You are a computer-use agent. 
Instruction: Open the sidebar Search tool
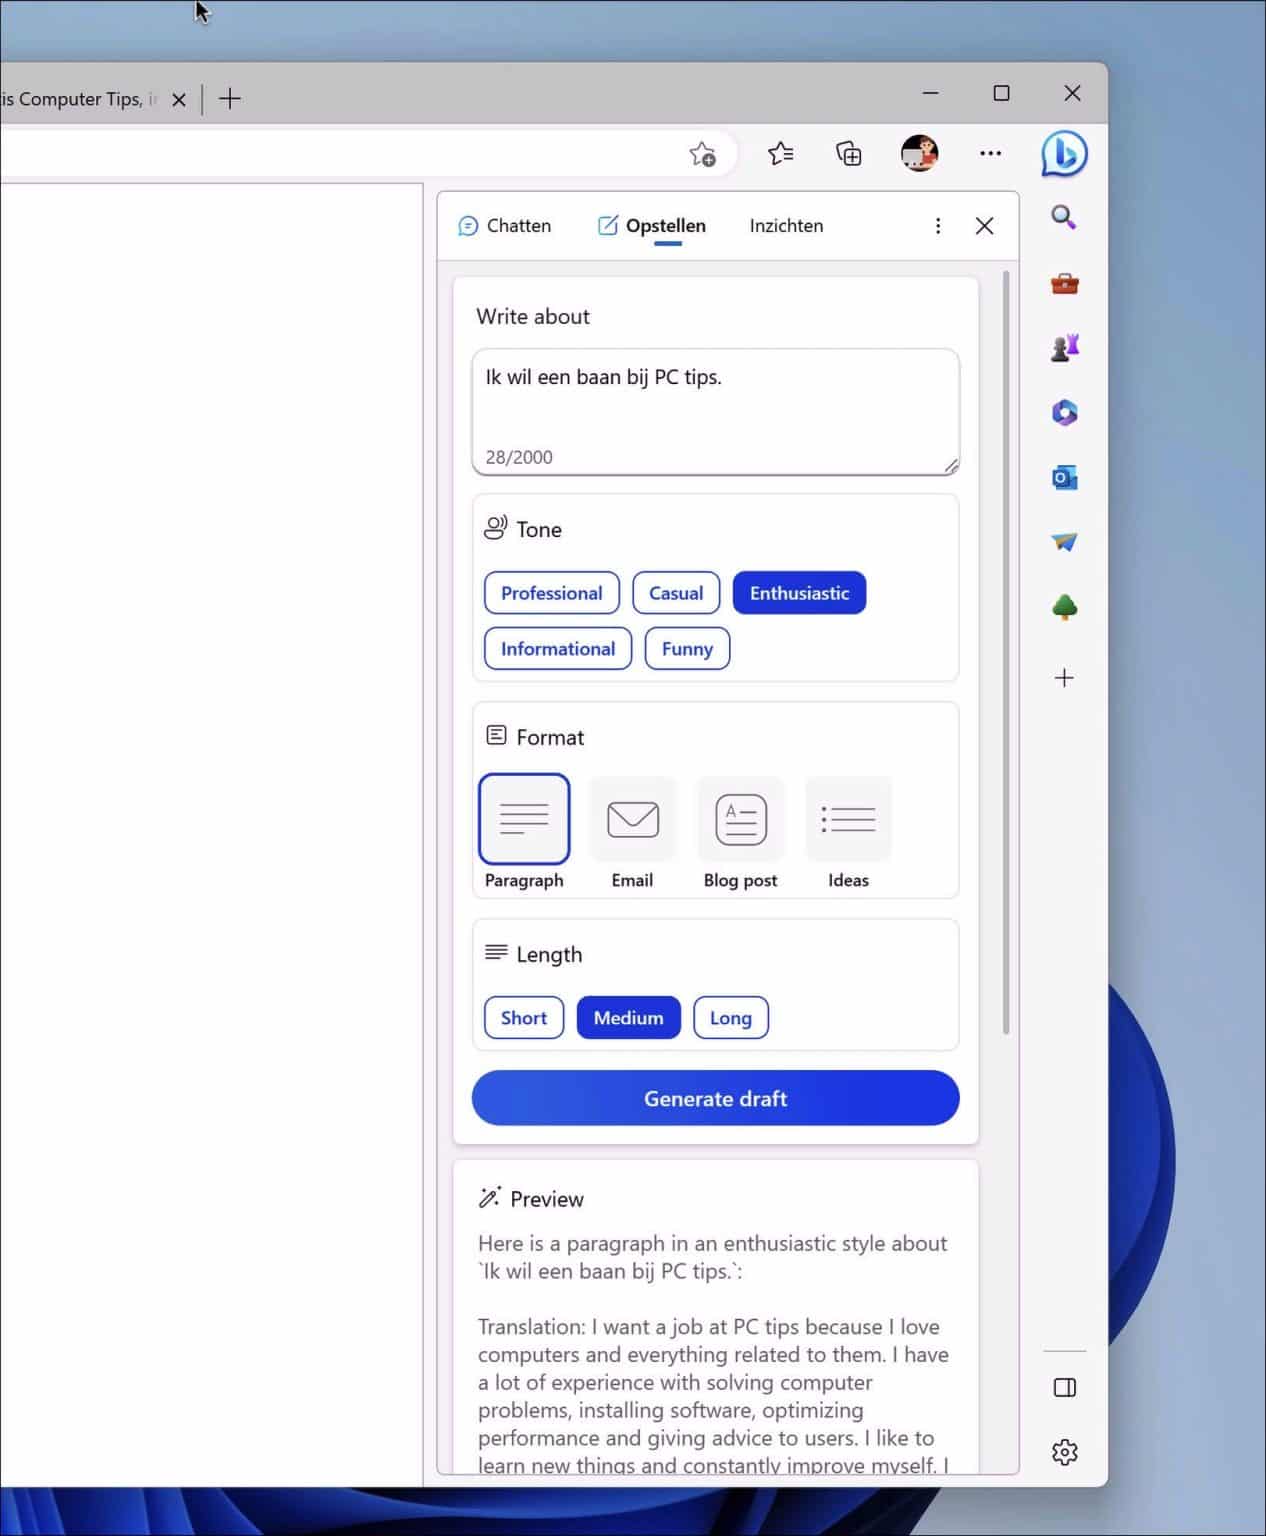(1064, 217)
